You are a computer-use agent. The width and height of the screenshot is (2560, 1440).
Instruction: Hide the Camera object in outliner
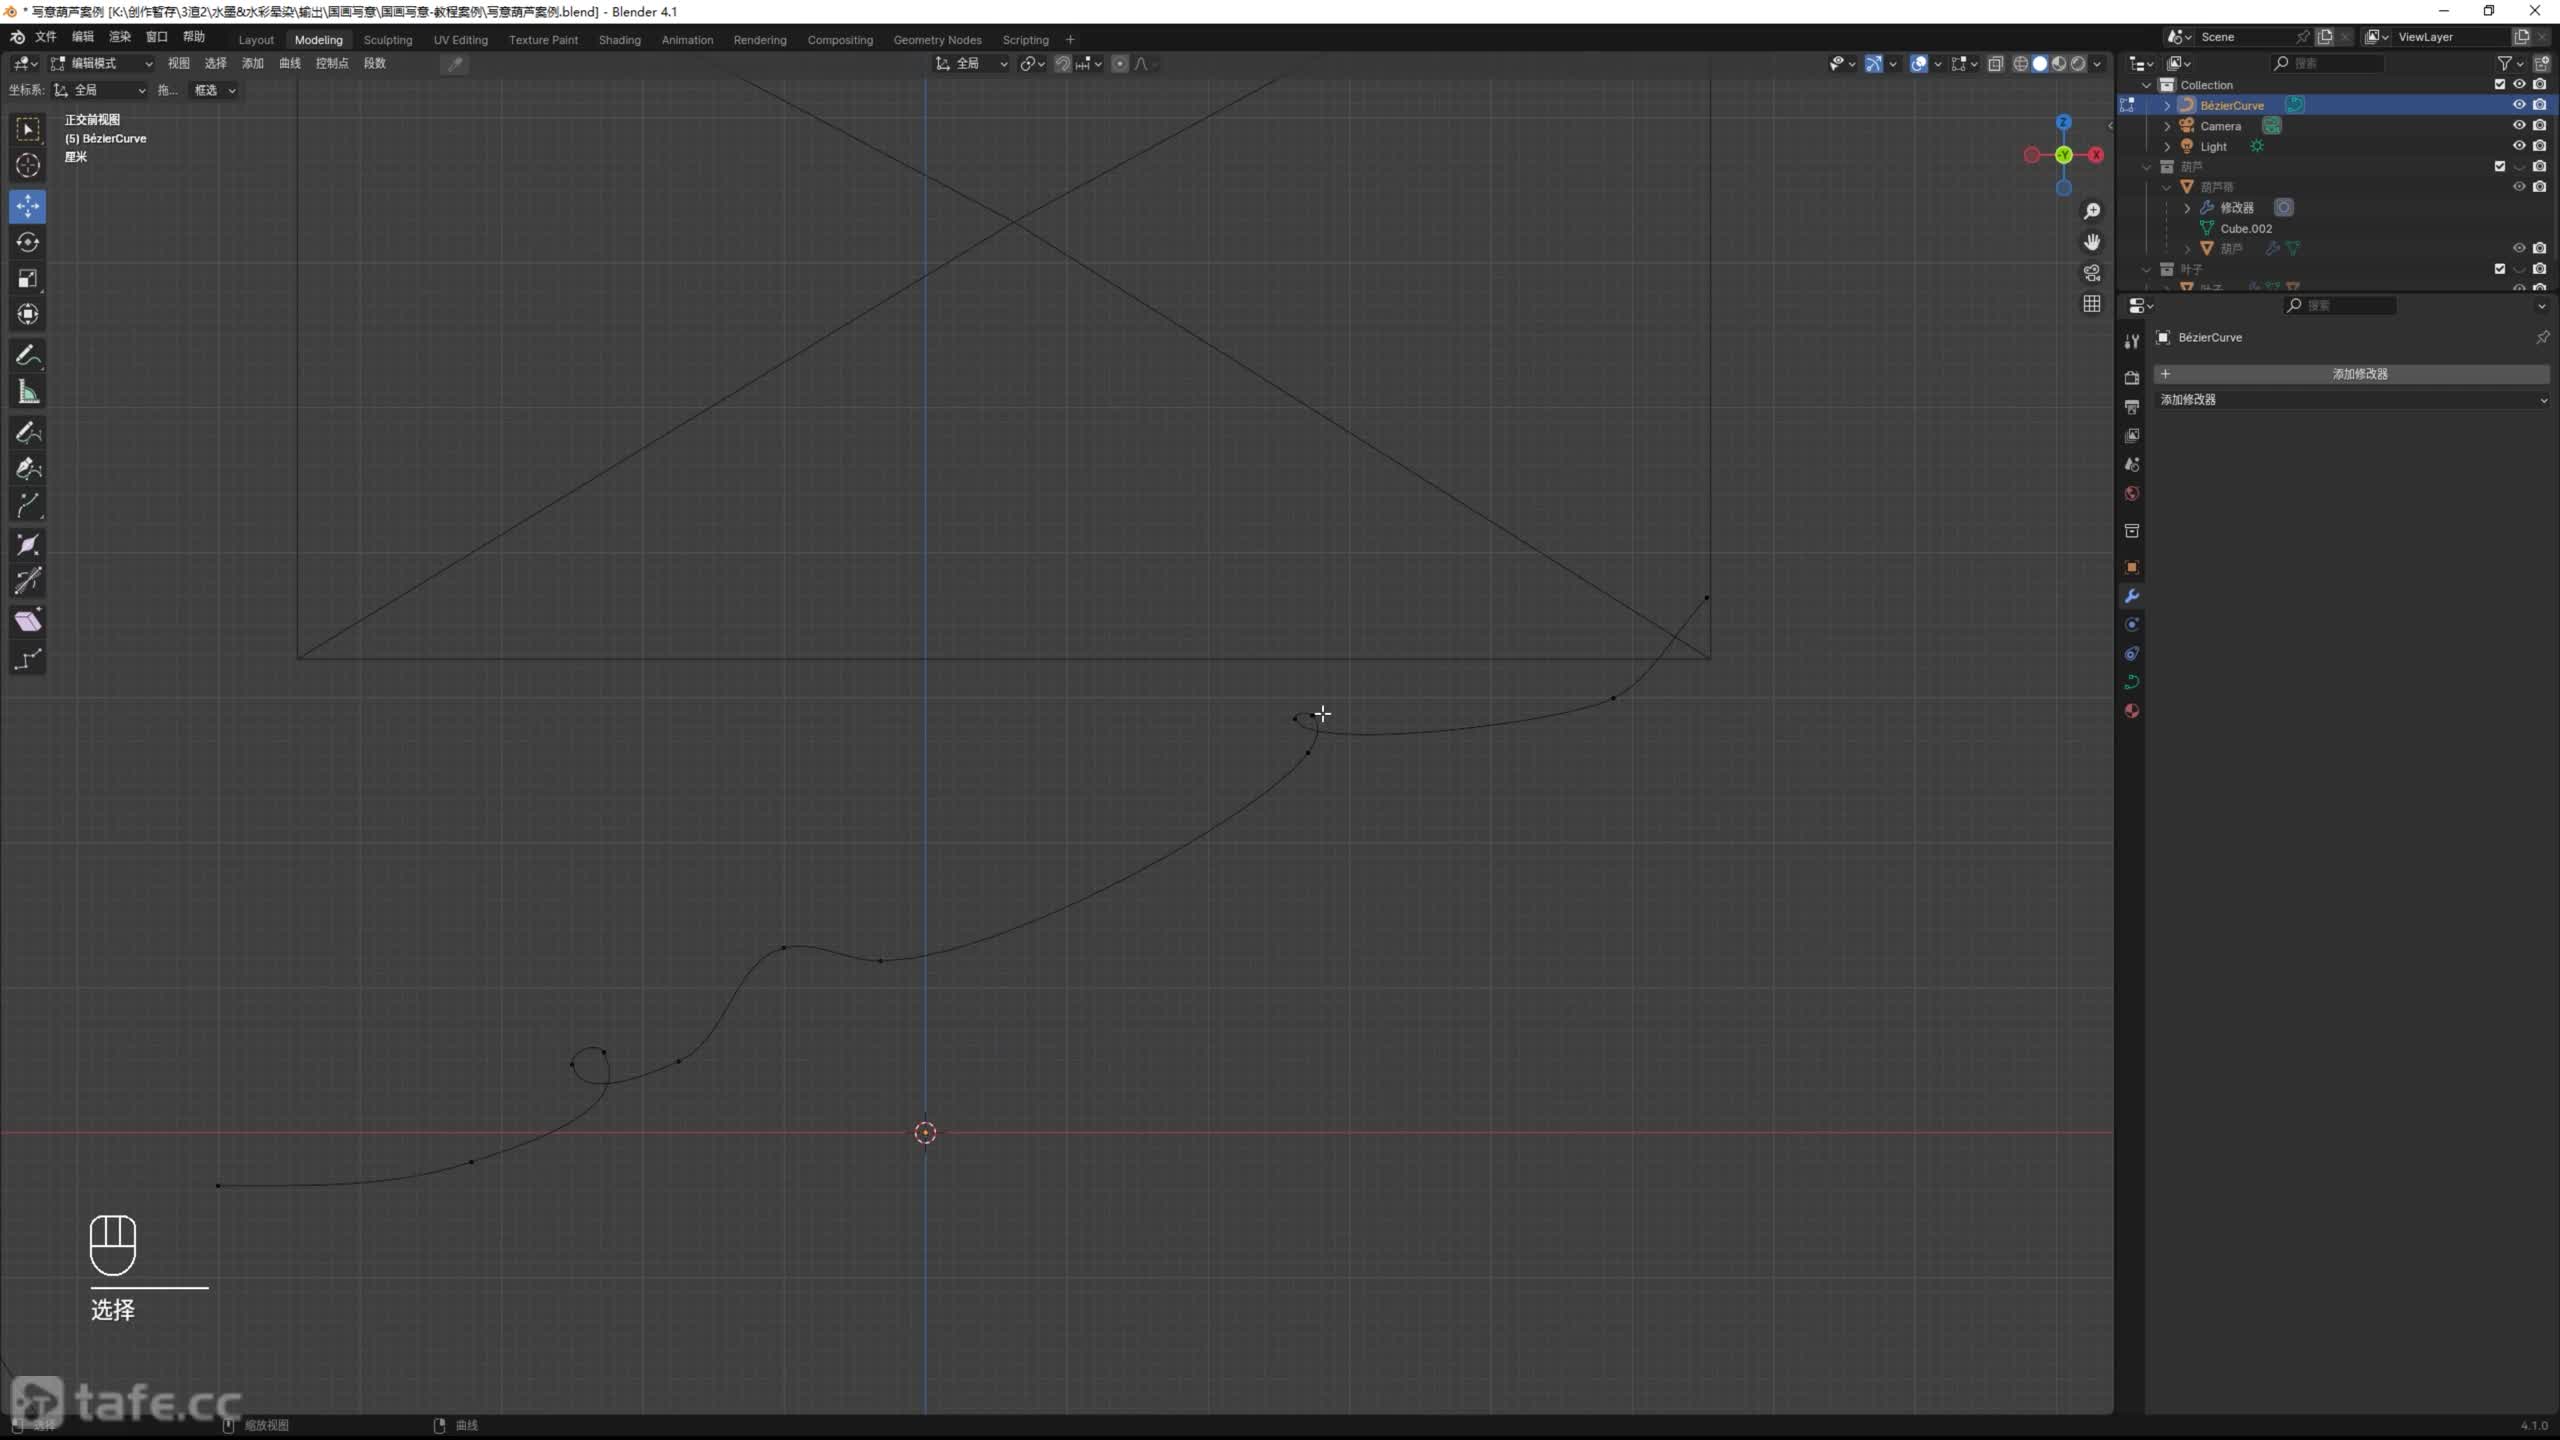click(2518, 126)
